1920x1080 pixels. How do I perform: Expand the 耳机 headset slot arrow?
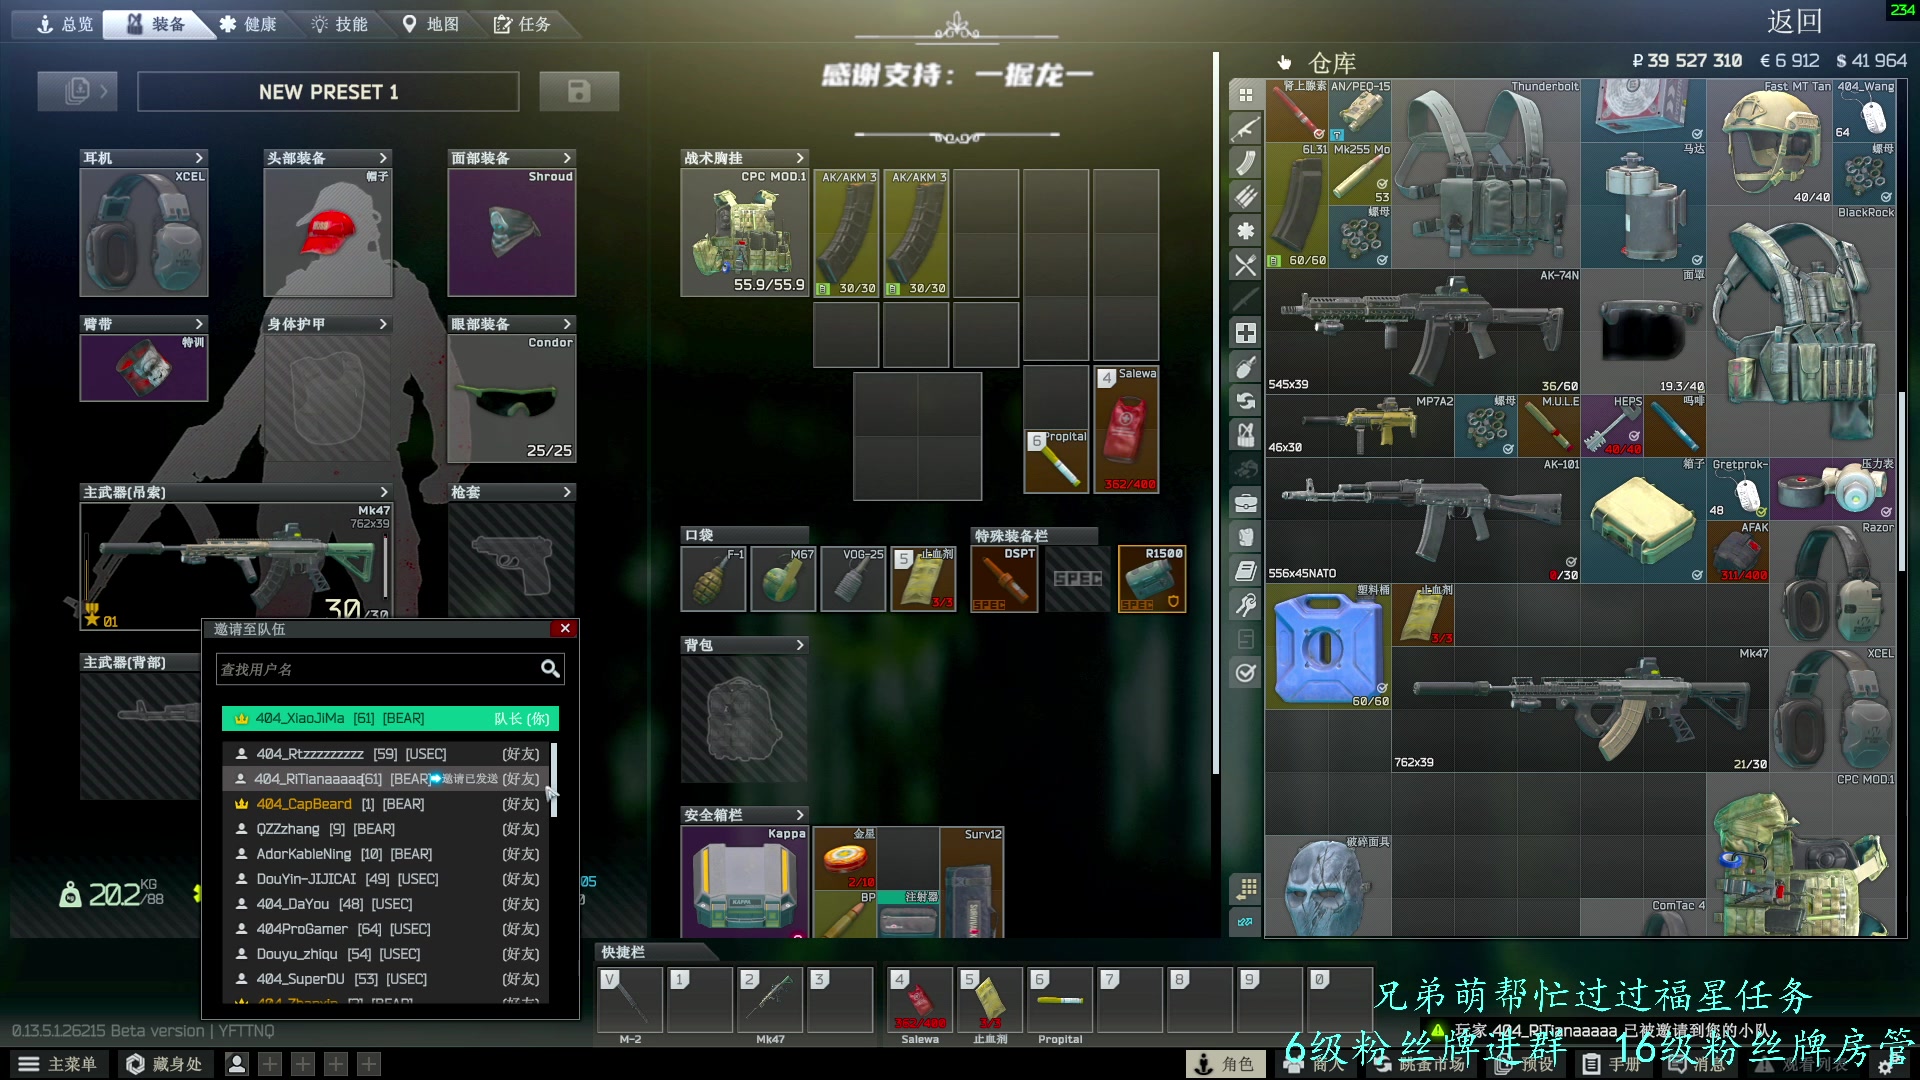[198, 158]
